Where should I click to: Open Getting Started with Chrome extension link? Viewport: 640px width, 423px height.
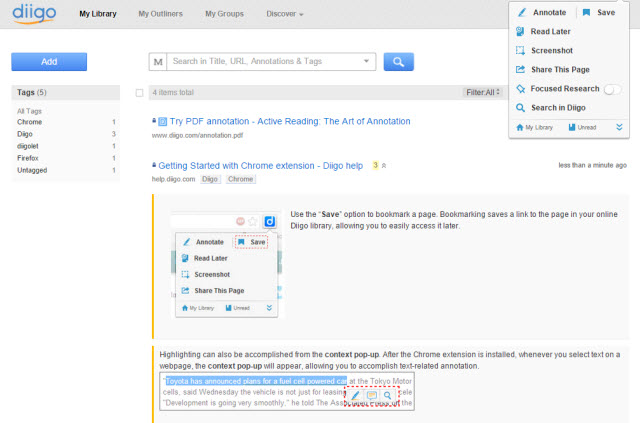click(x=260, y=166)
